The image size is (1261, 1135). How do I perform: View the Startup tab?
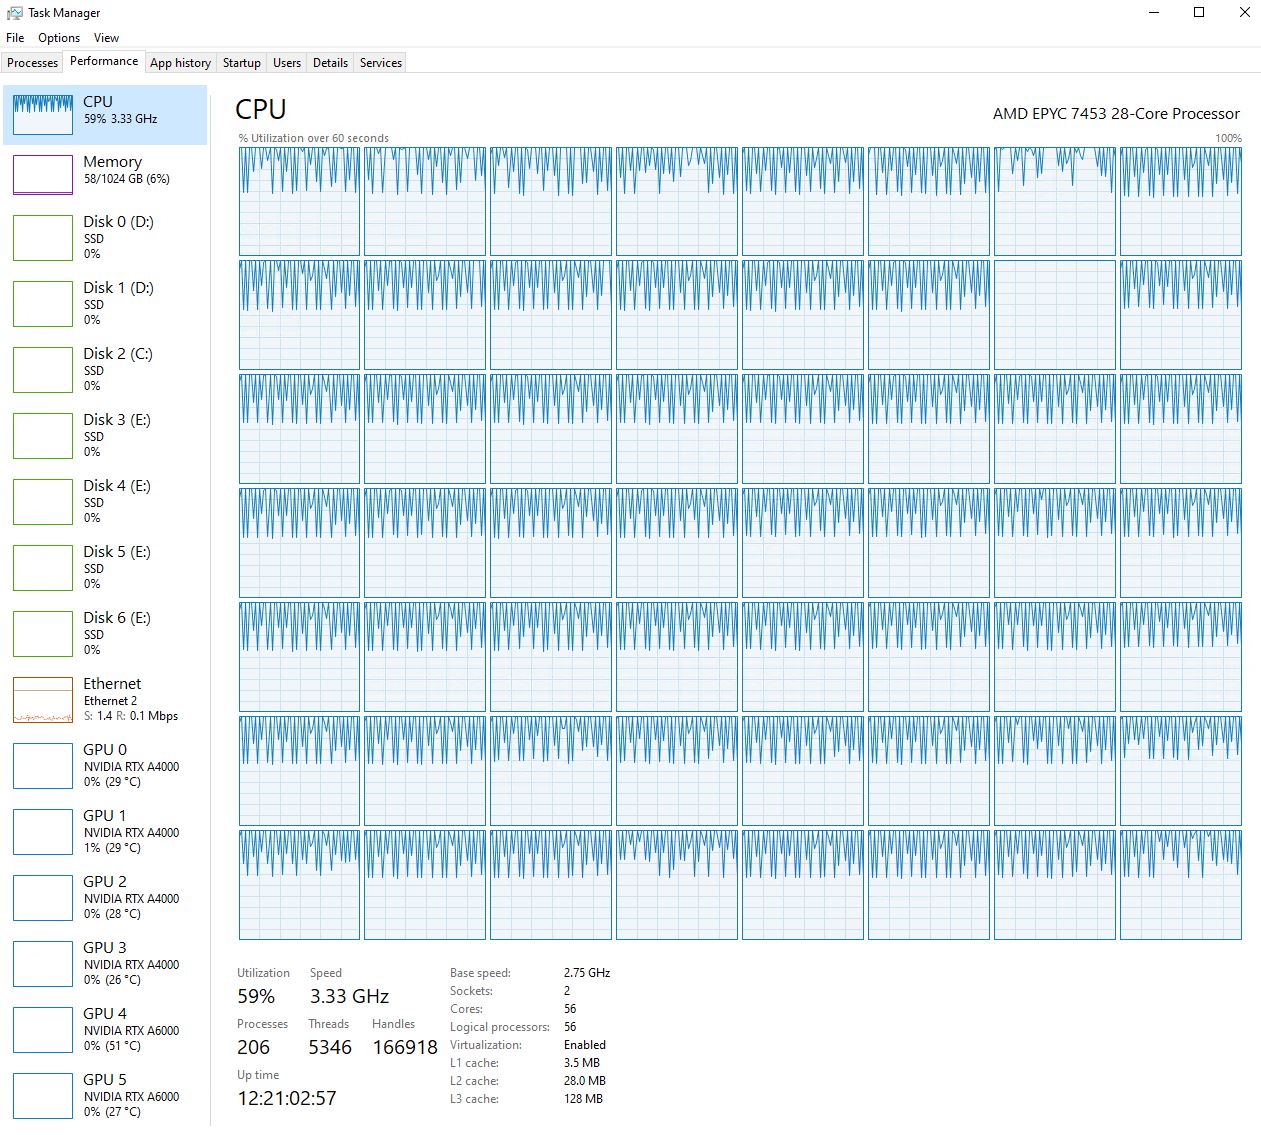coord(241,62)
